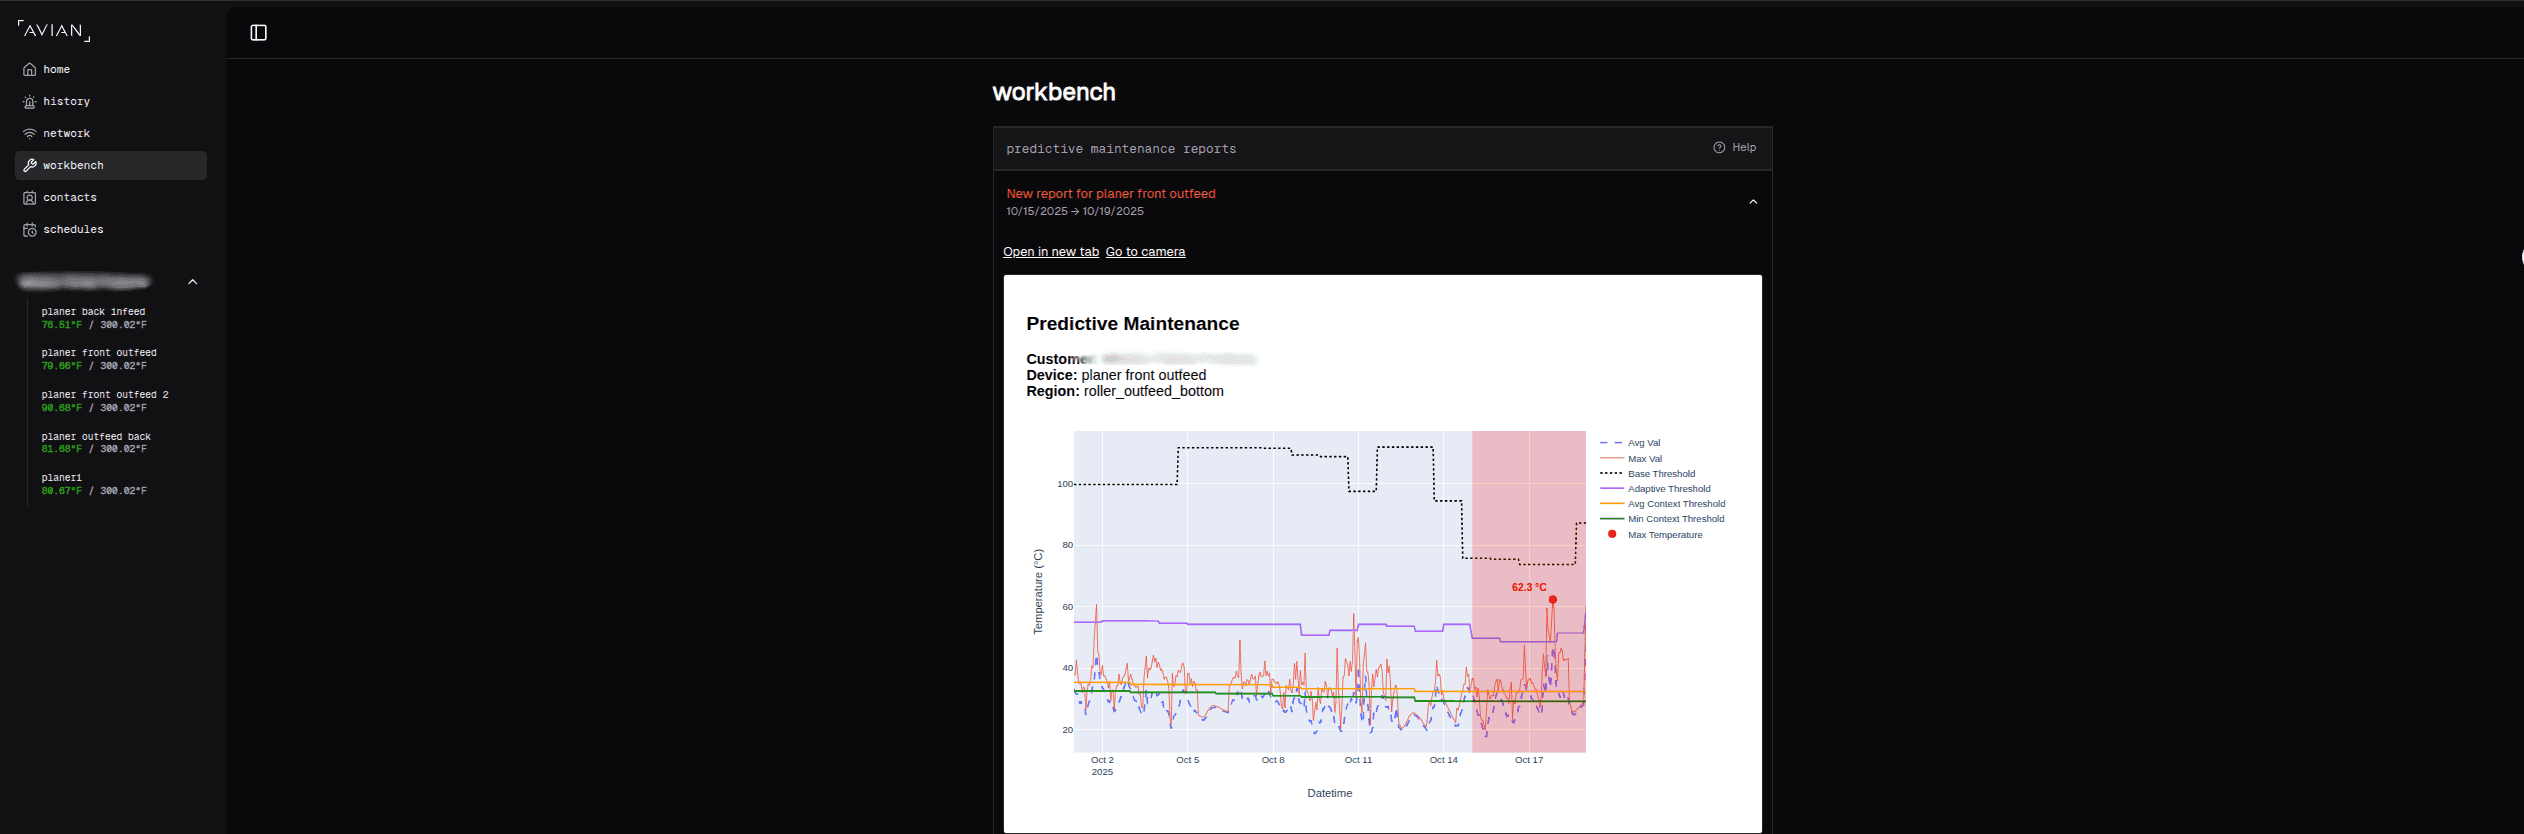Screen dimensions: 2524x834
Task: Click the home icon in sidebar
Action: tap(30, 70)
